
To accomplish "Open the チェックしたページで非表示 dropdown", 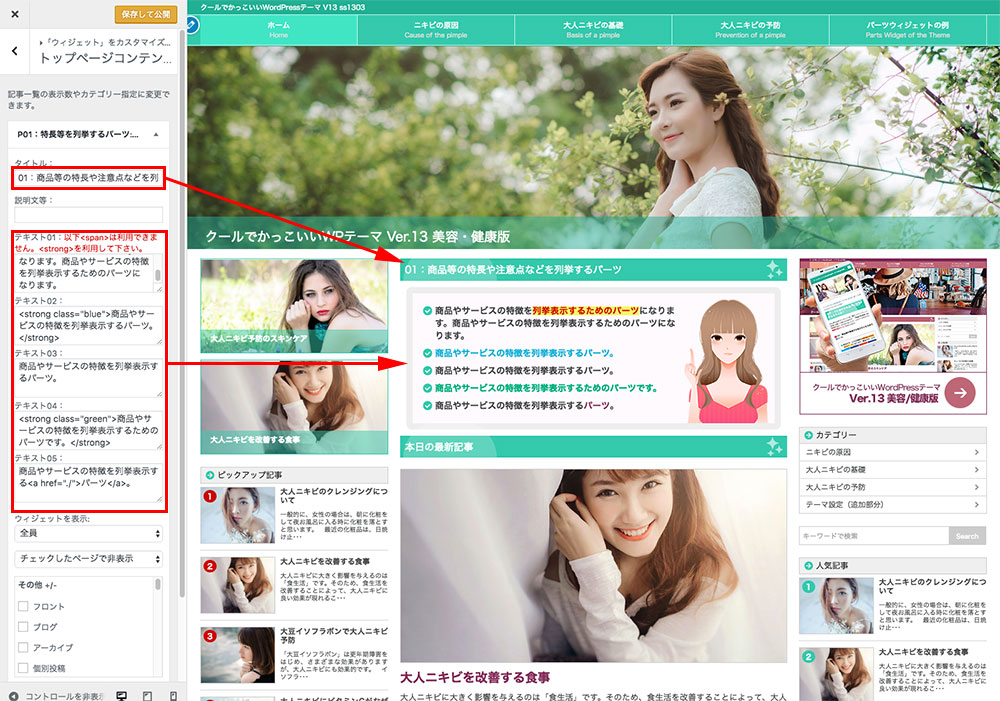I will coord(88,558).
